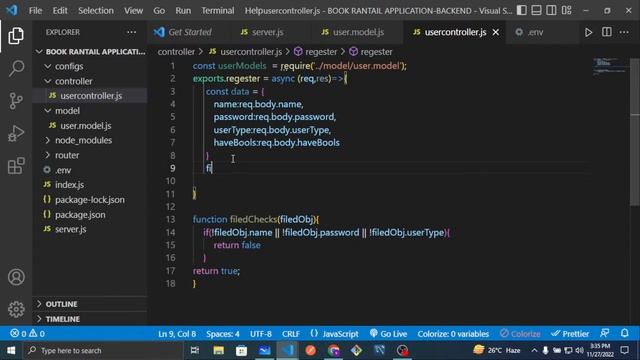This screenshot has height=360, width=640.
Task: Open the Search view in activity bar
Action: [16, 68]
